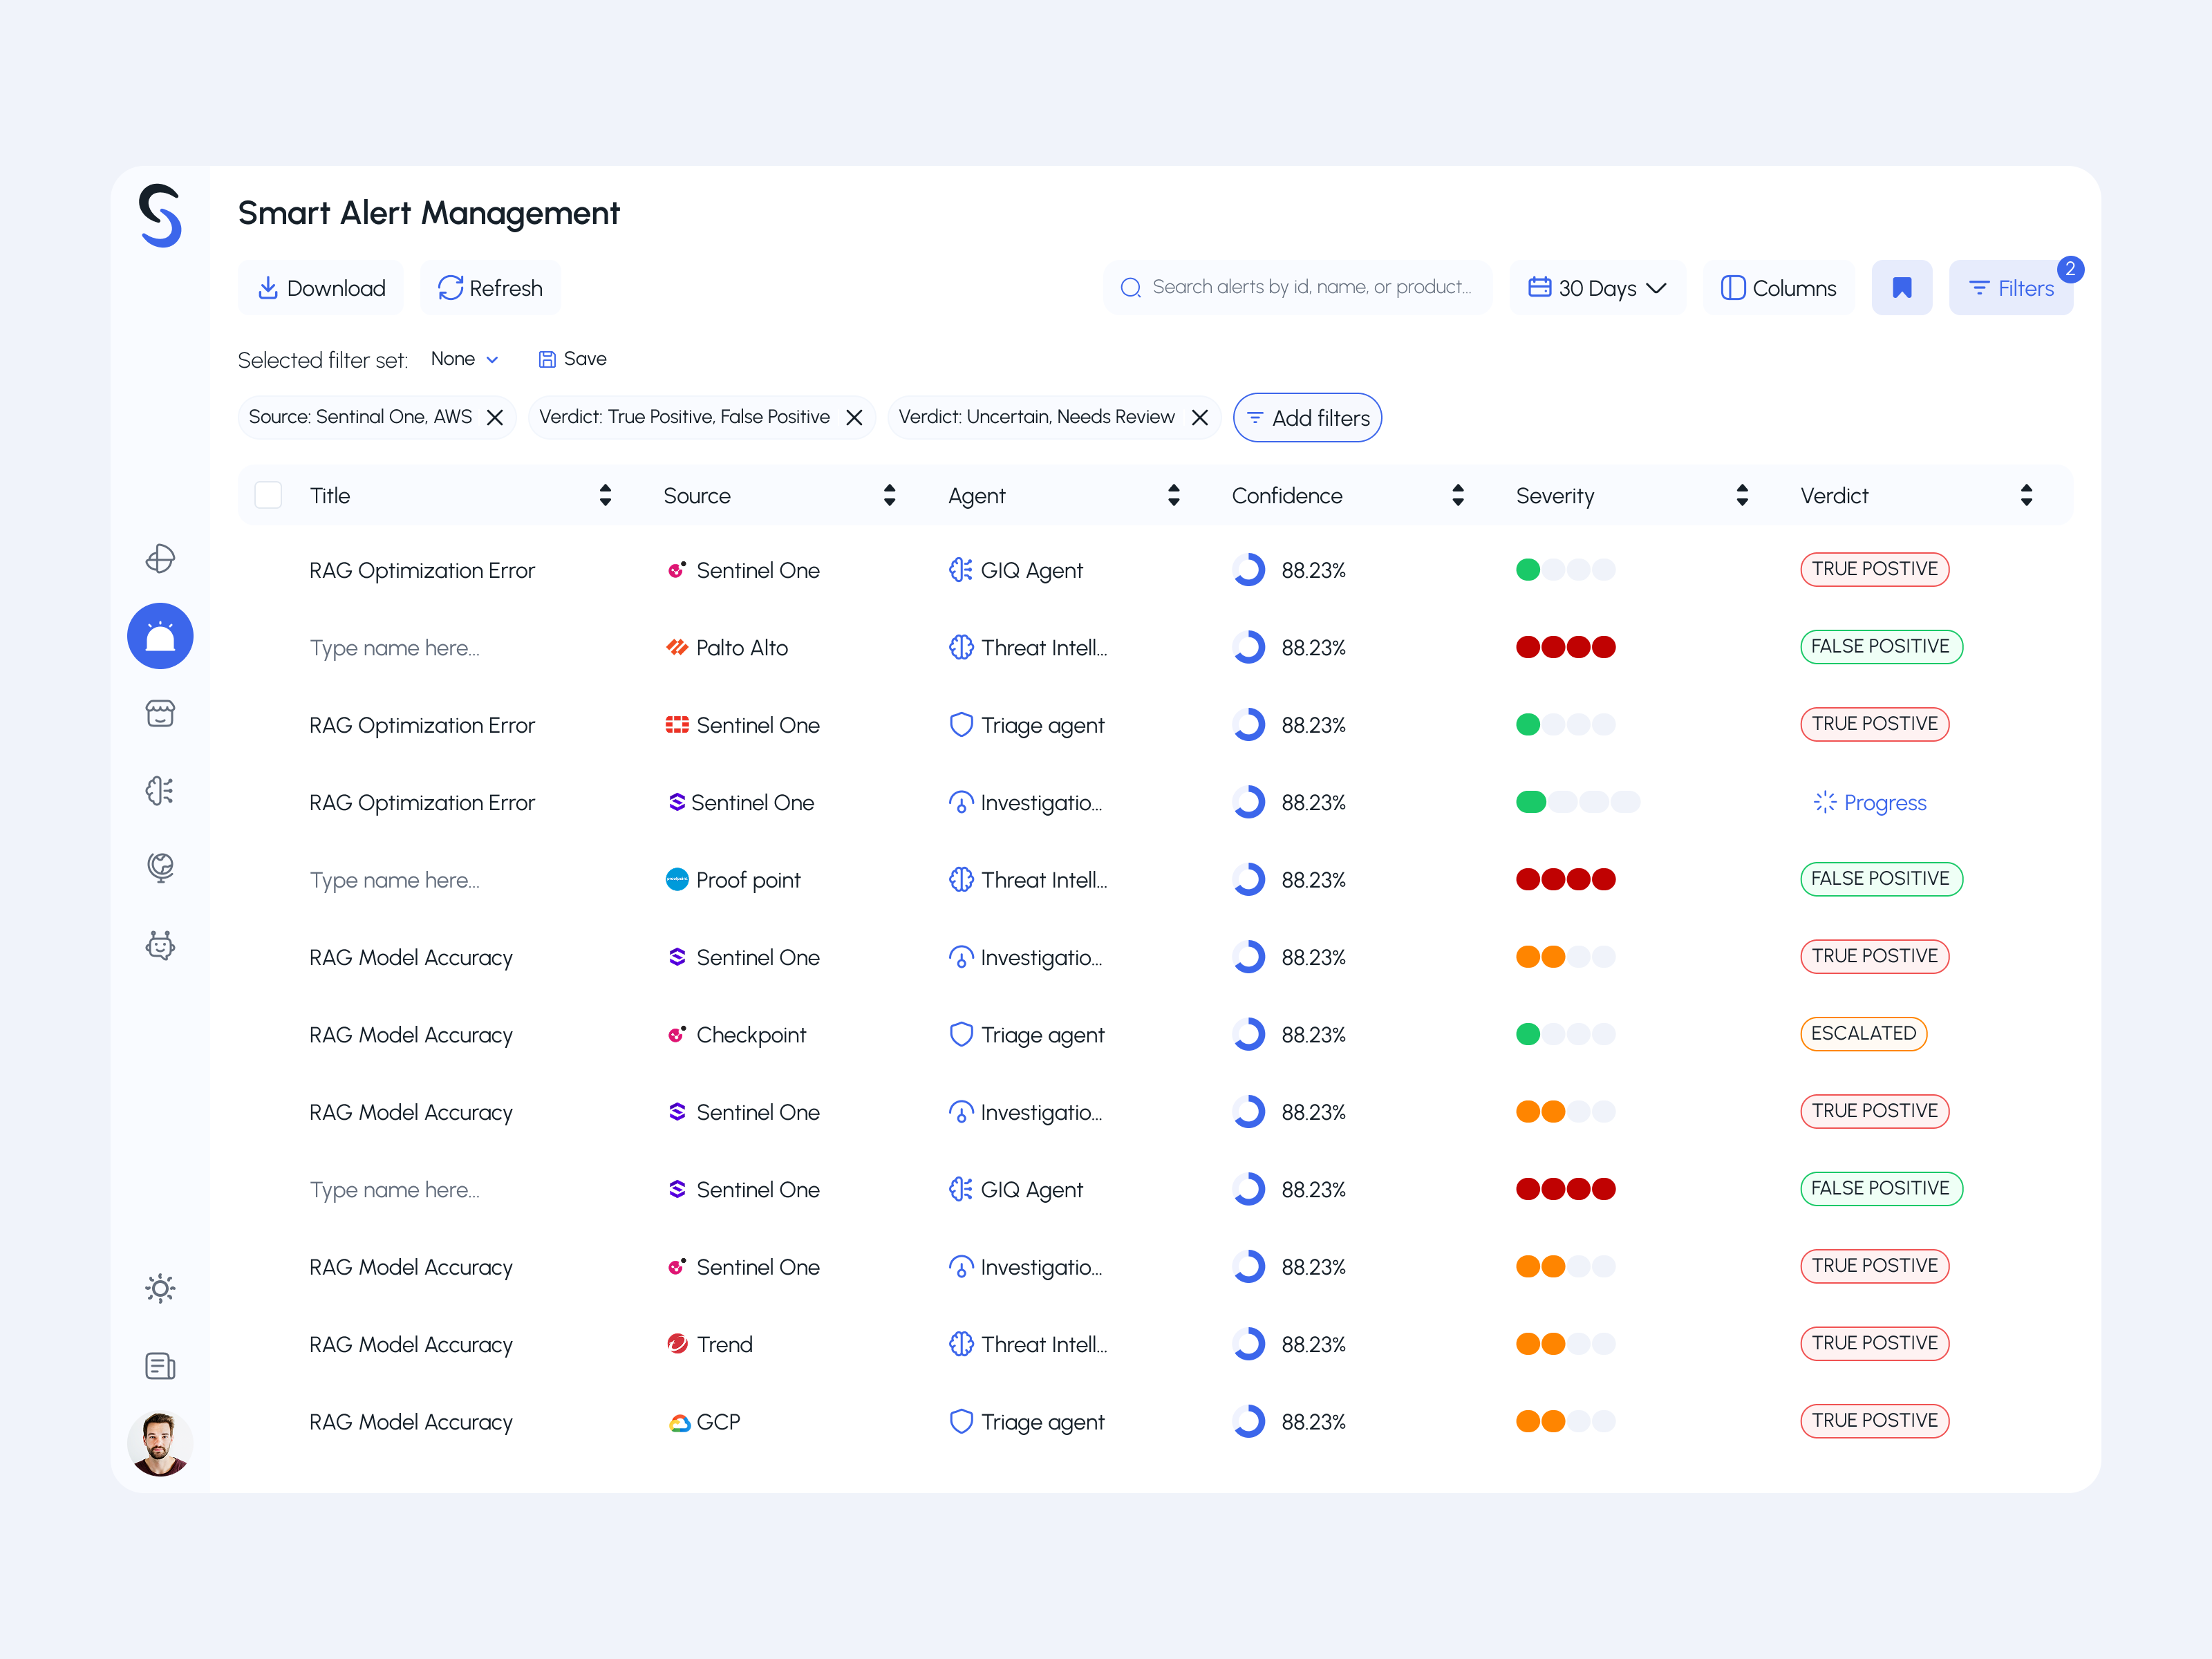Open the brain circuit sidebar icon

tap(160, 791)
